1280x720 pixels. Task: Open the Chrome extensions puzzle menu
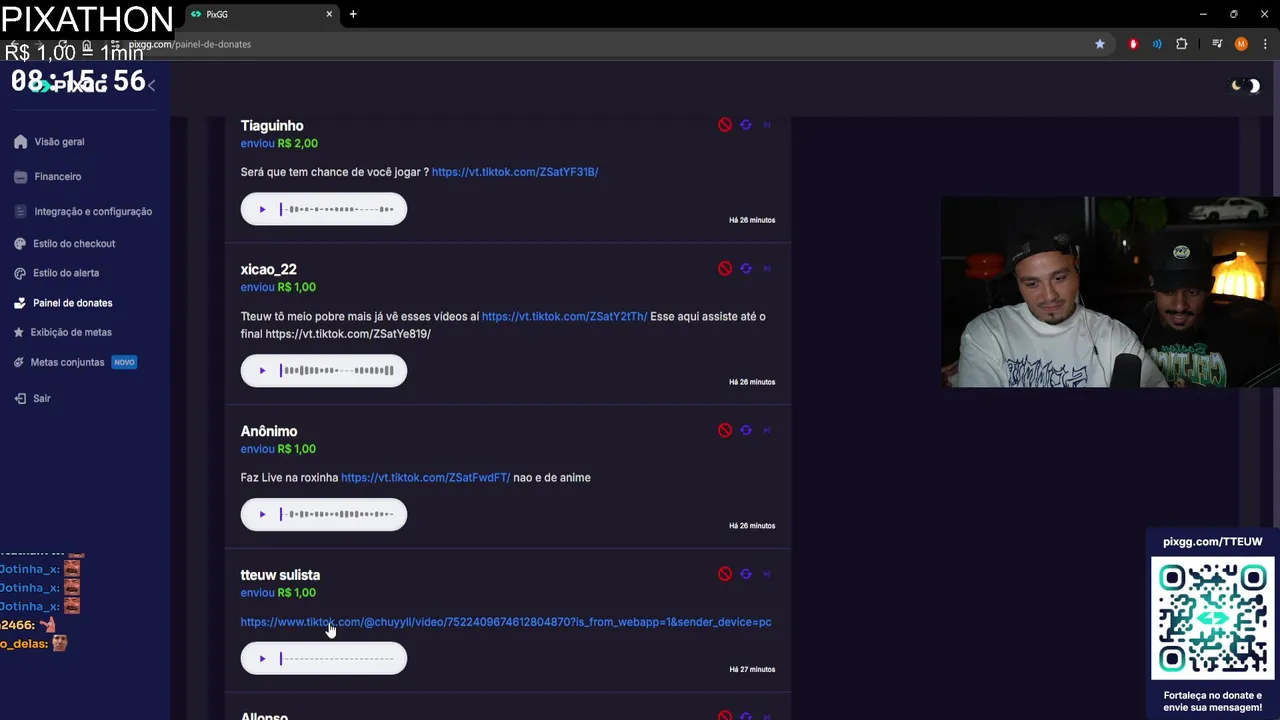[x=1182, y=44]
